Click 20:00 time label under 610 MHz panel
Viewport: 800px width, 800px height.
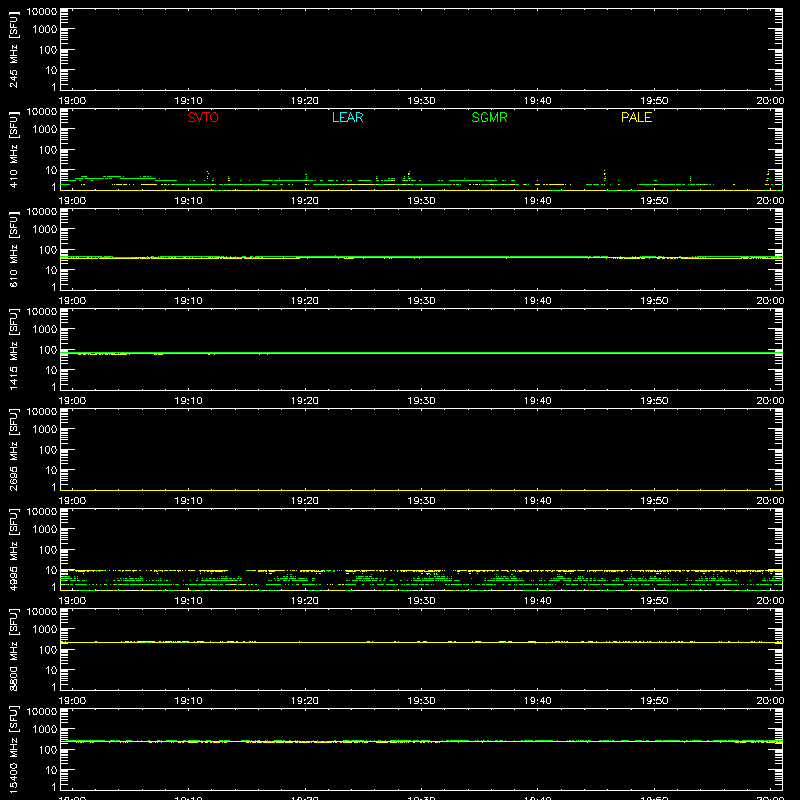[770, 301]
